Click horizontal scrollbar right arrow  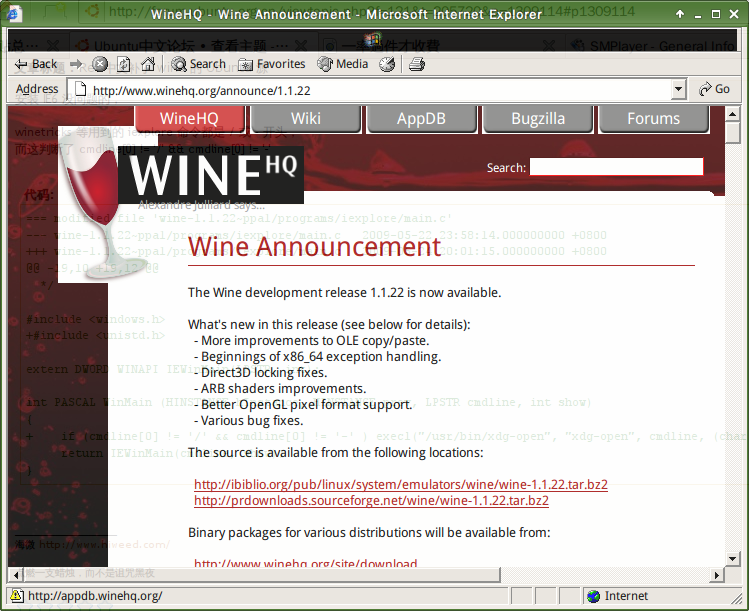(716, 575)
